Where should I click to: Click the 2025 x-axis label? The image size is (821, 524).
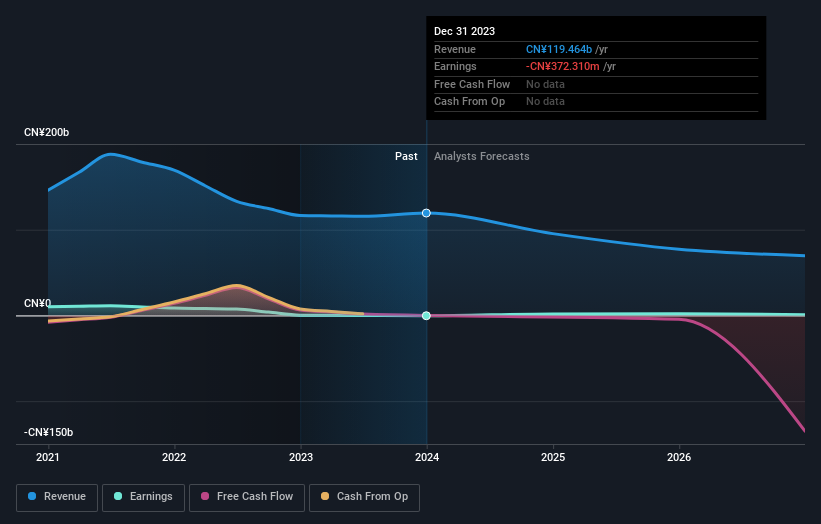pos(553,458)
